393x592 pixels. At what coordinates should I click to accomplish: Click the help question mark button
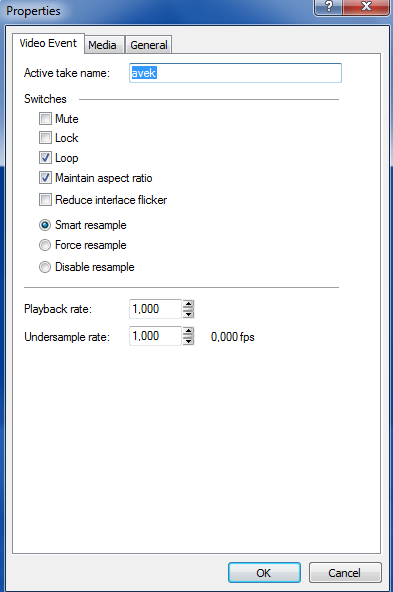[x=328, y=7]
